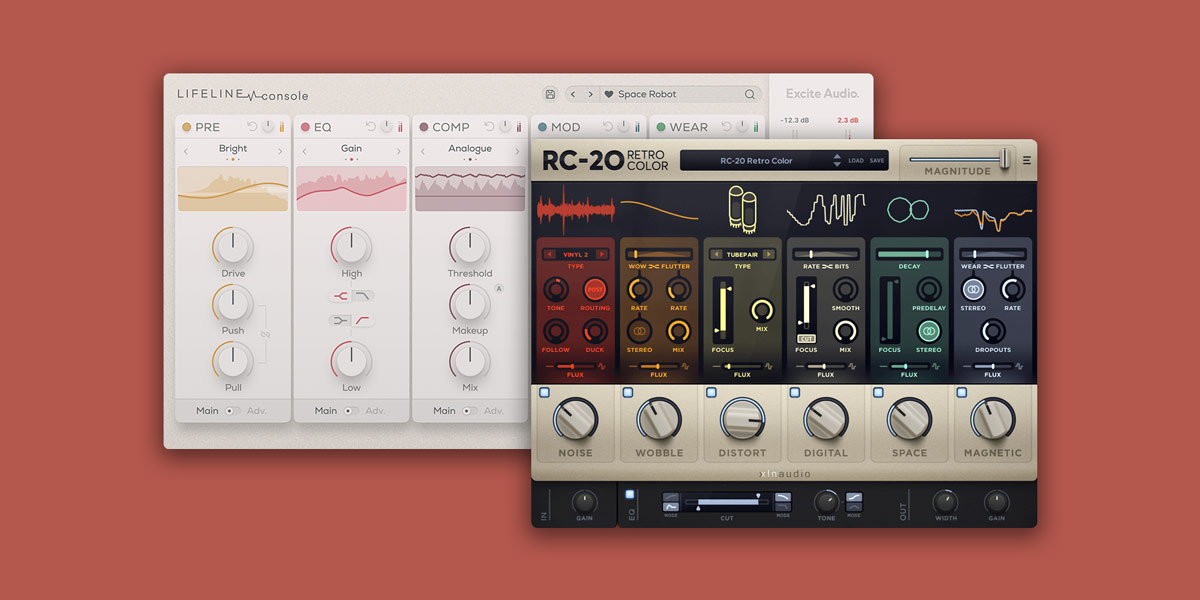This screenshot has width=1200, height=600.
Task: Toggle the Magnetic STEREO rings button
Action: pyautogui.click(x=973, y=289)
